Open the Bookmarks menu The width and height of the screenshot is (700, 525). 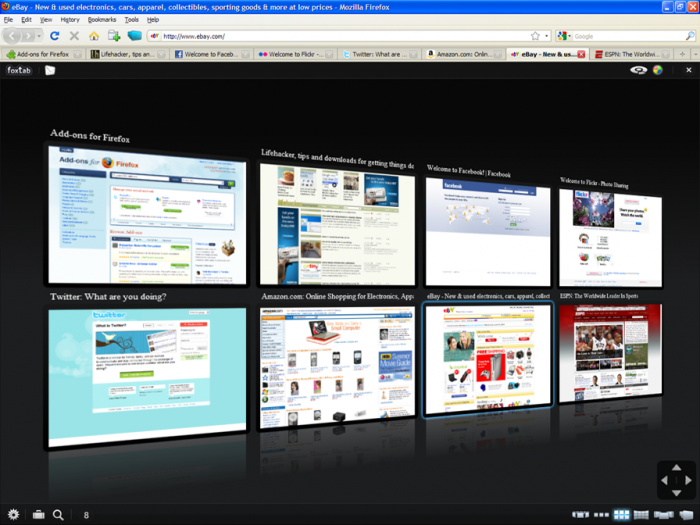[102, 20]
